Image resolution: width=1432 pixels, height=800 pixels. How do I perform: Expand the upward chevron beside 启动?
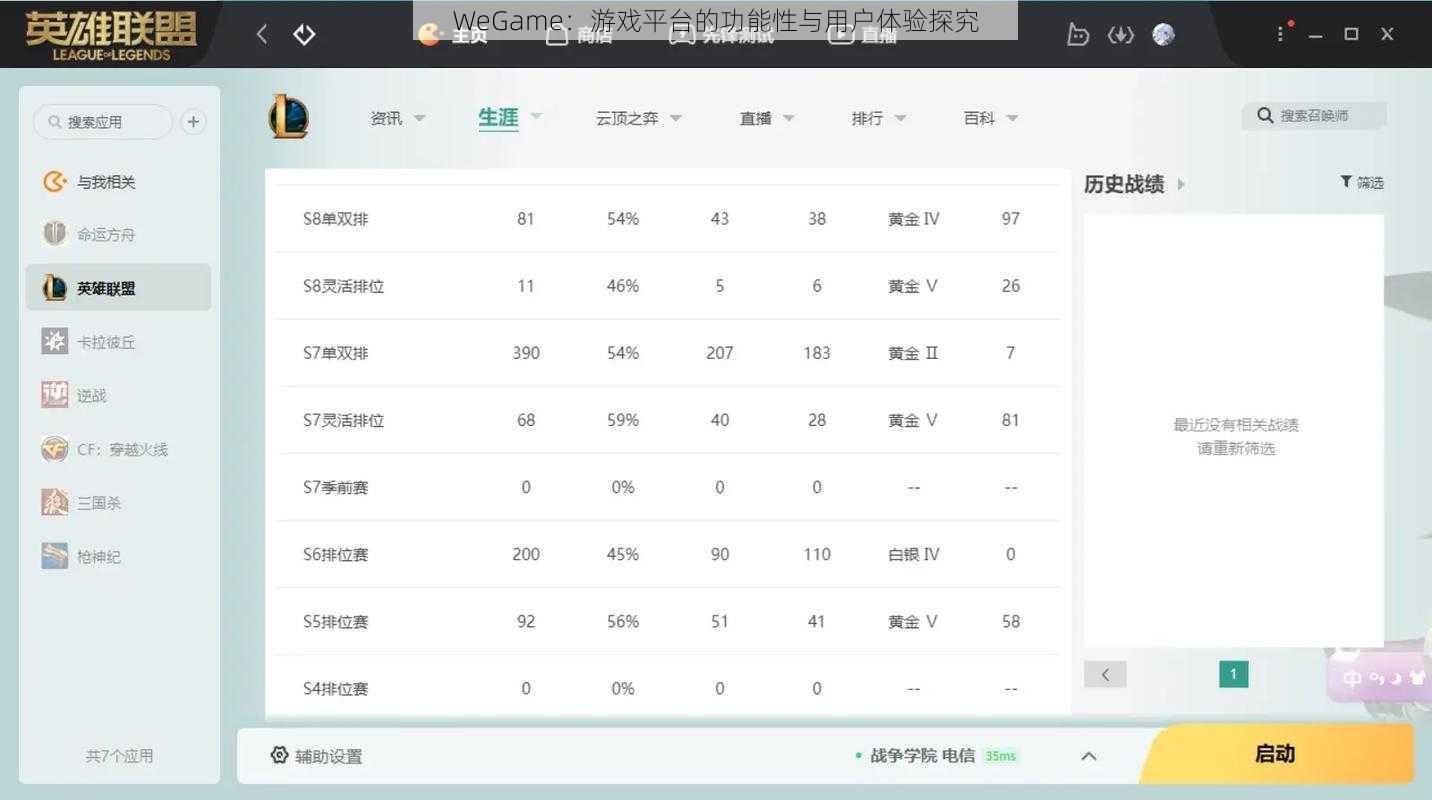click(1089, 756)
